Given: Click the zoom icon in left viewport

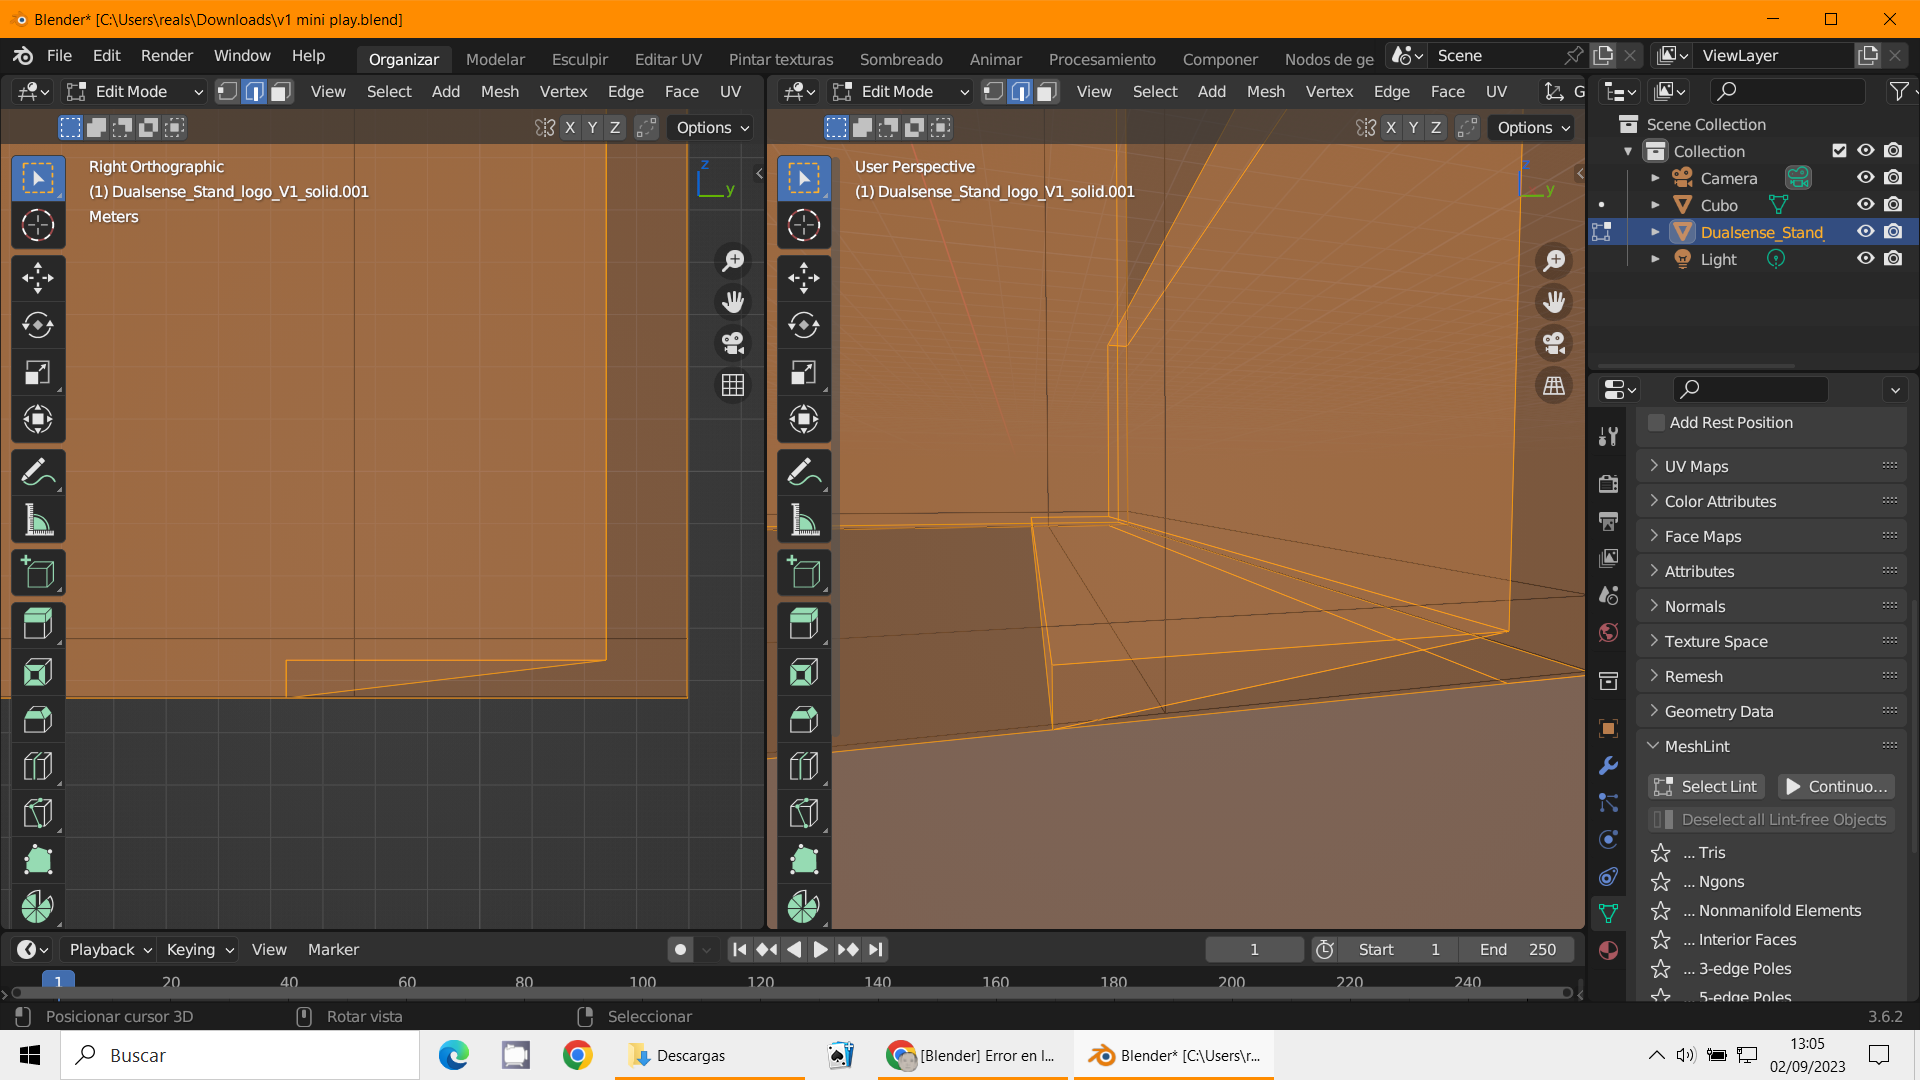Looking at the screenshot, I should click(733, 261).
